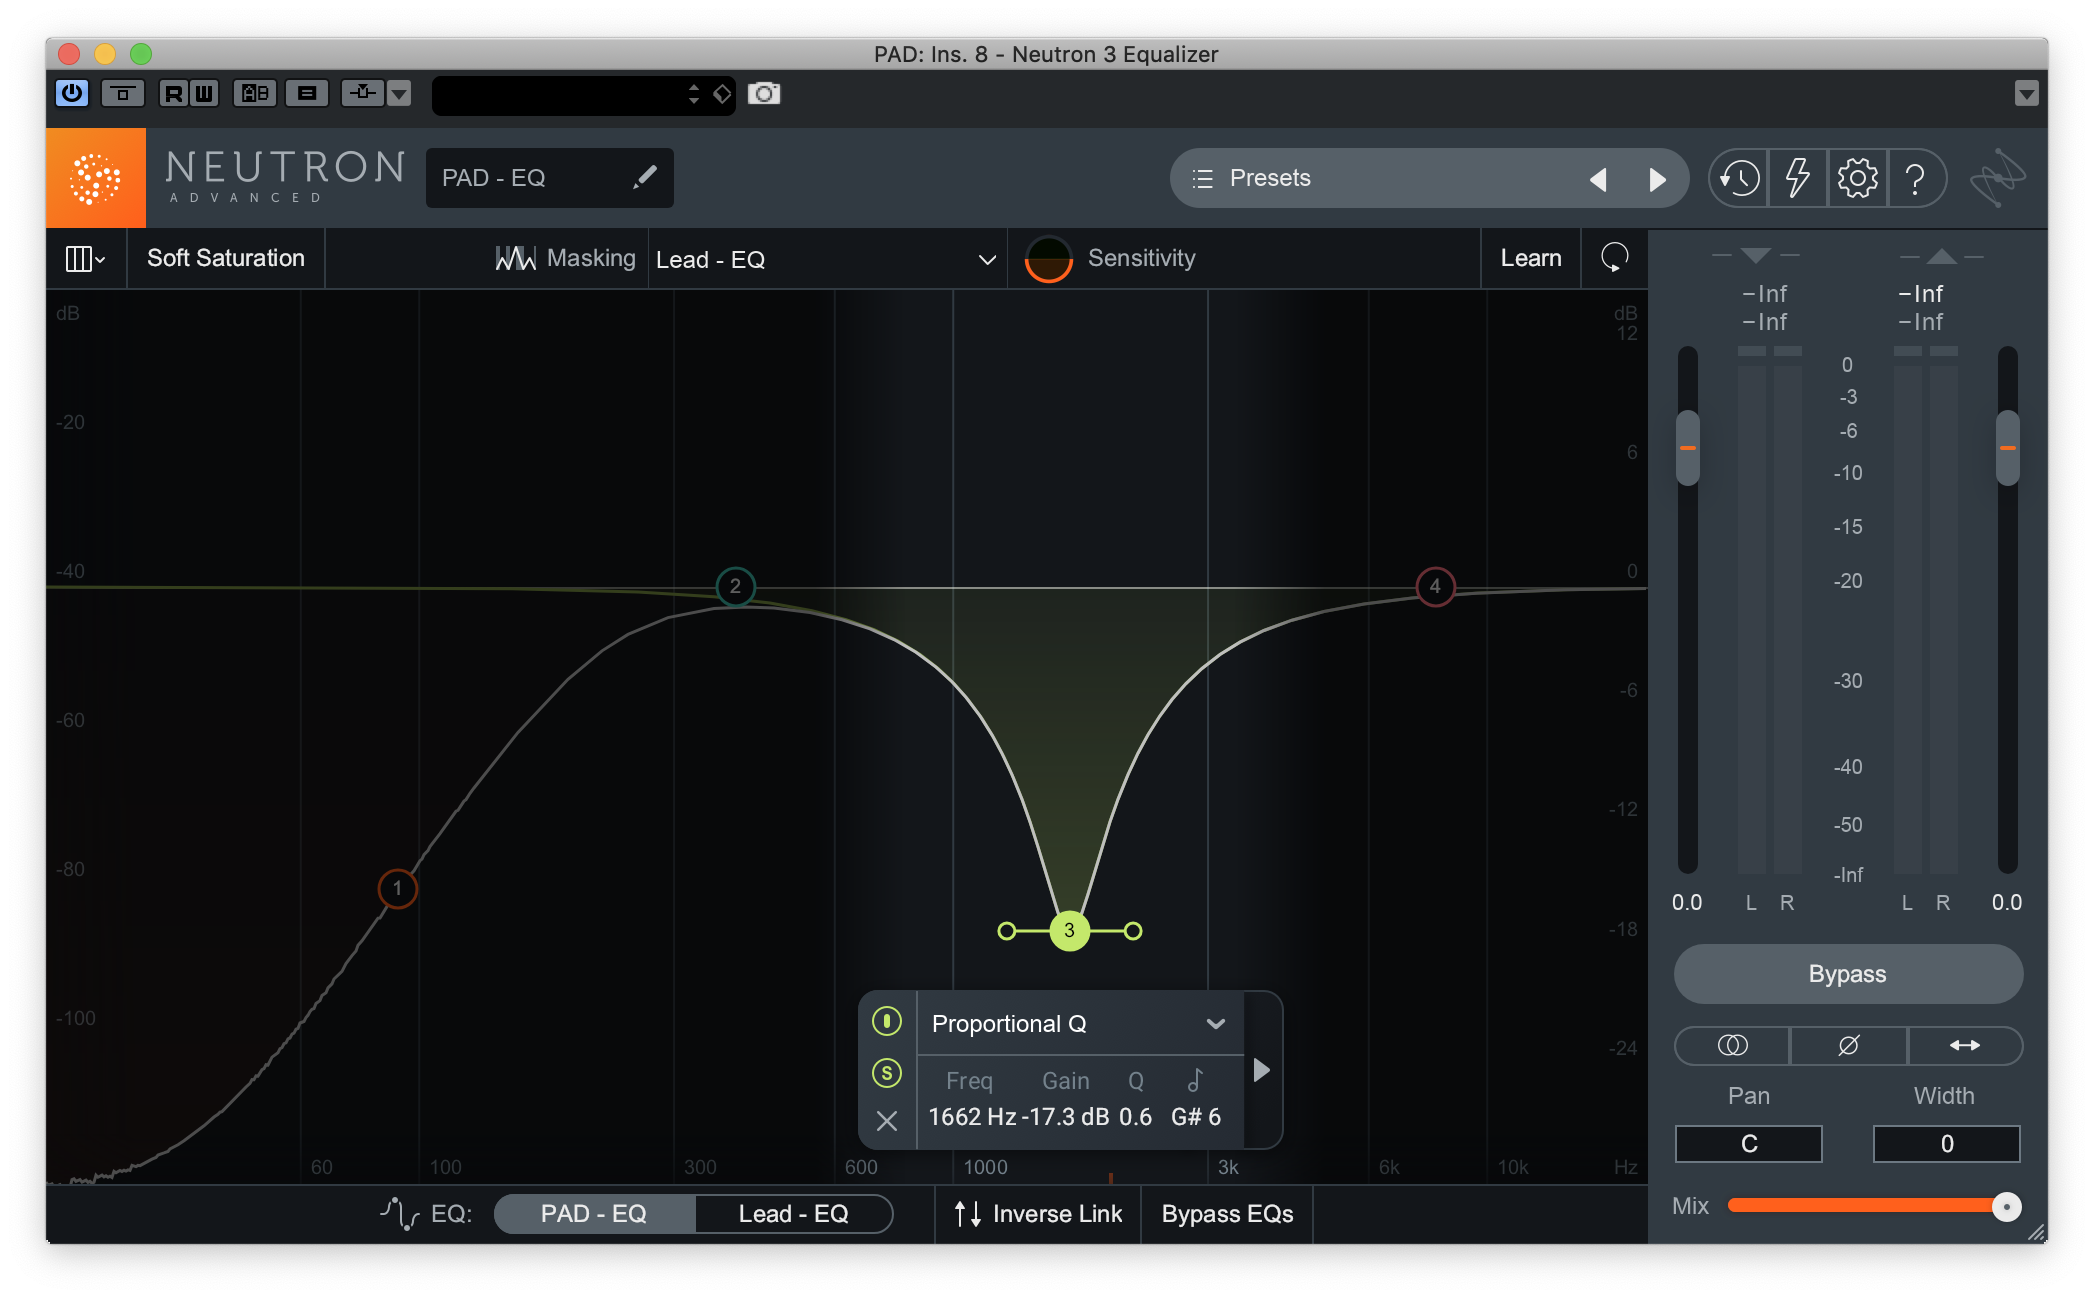Toggle the A/B comparison button
Viewport: 2094px width, 1298px height.
tap(255, 93)
